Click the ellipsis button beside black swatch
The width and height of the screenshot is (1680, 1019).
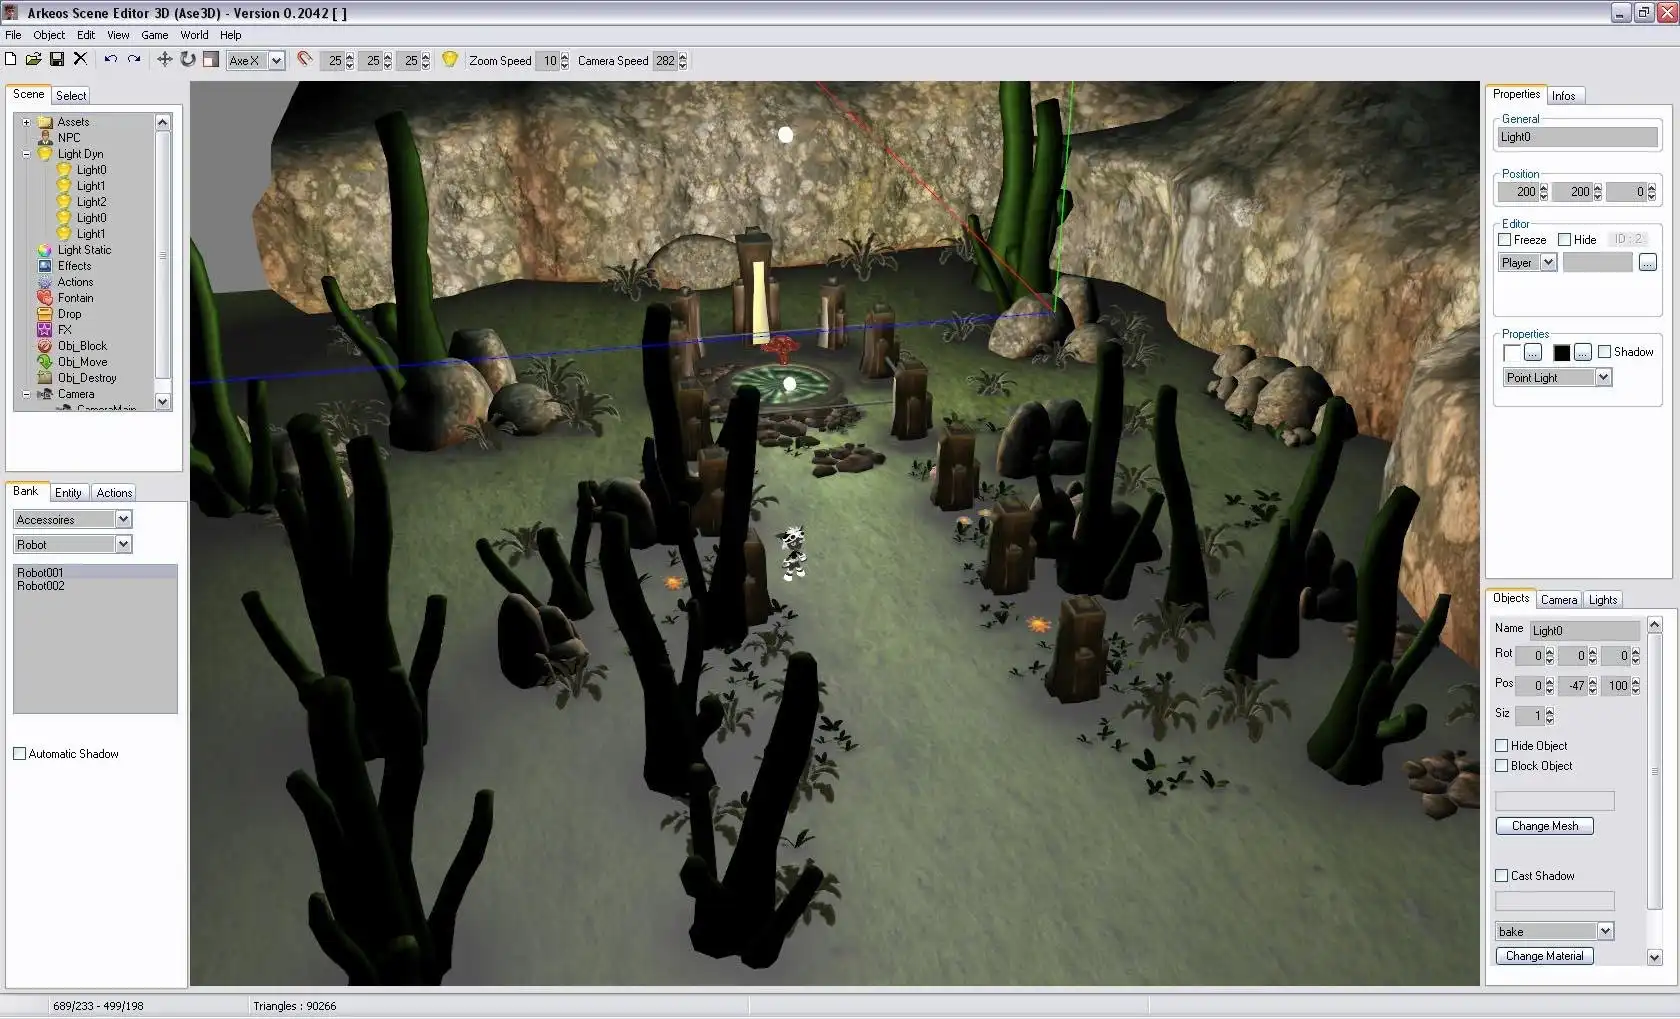(1582, 353)
